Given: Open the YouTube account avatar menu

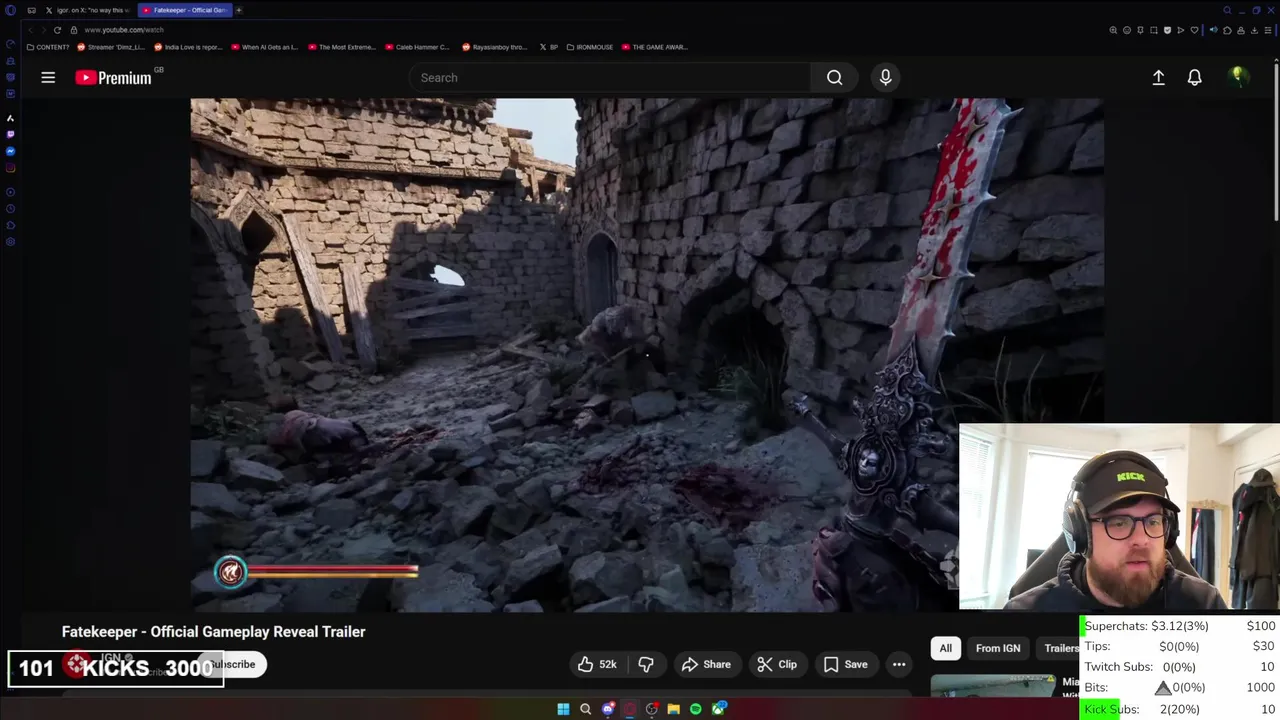Looking at the screenshot, I should click(1238, 77).
